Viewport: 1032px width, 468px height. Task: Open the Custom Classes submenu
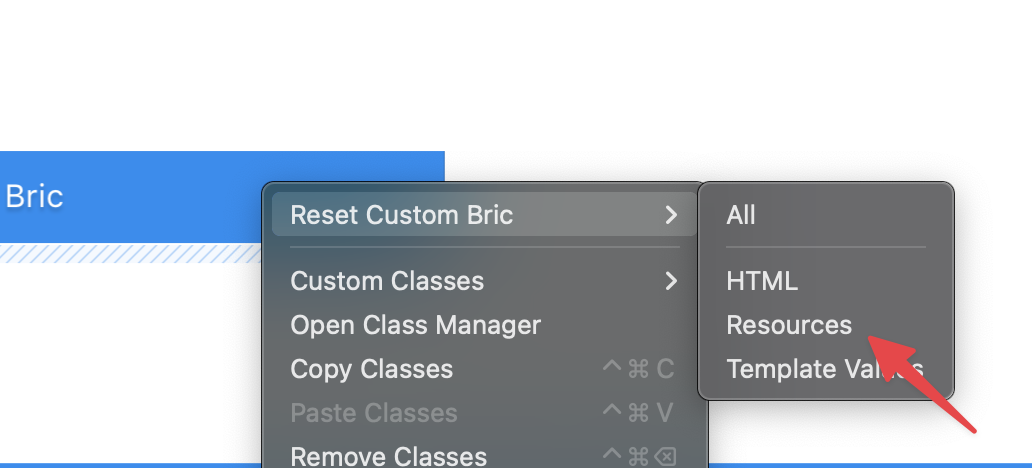pos(387,281)
